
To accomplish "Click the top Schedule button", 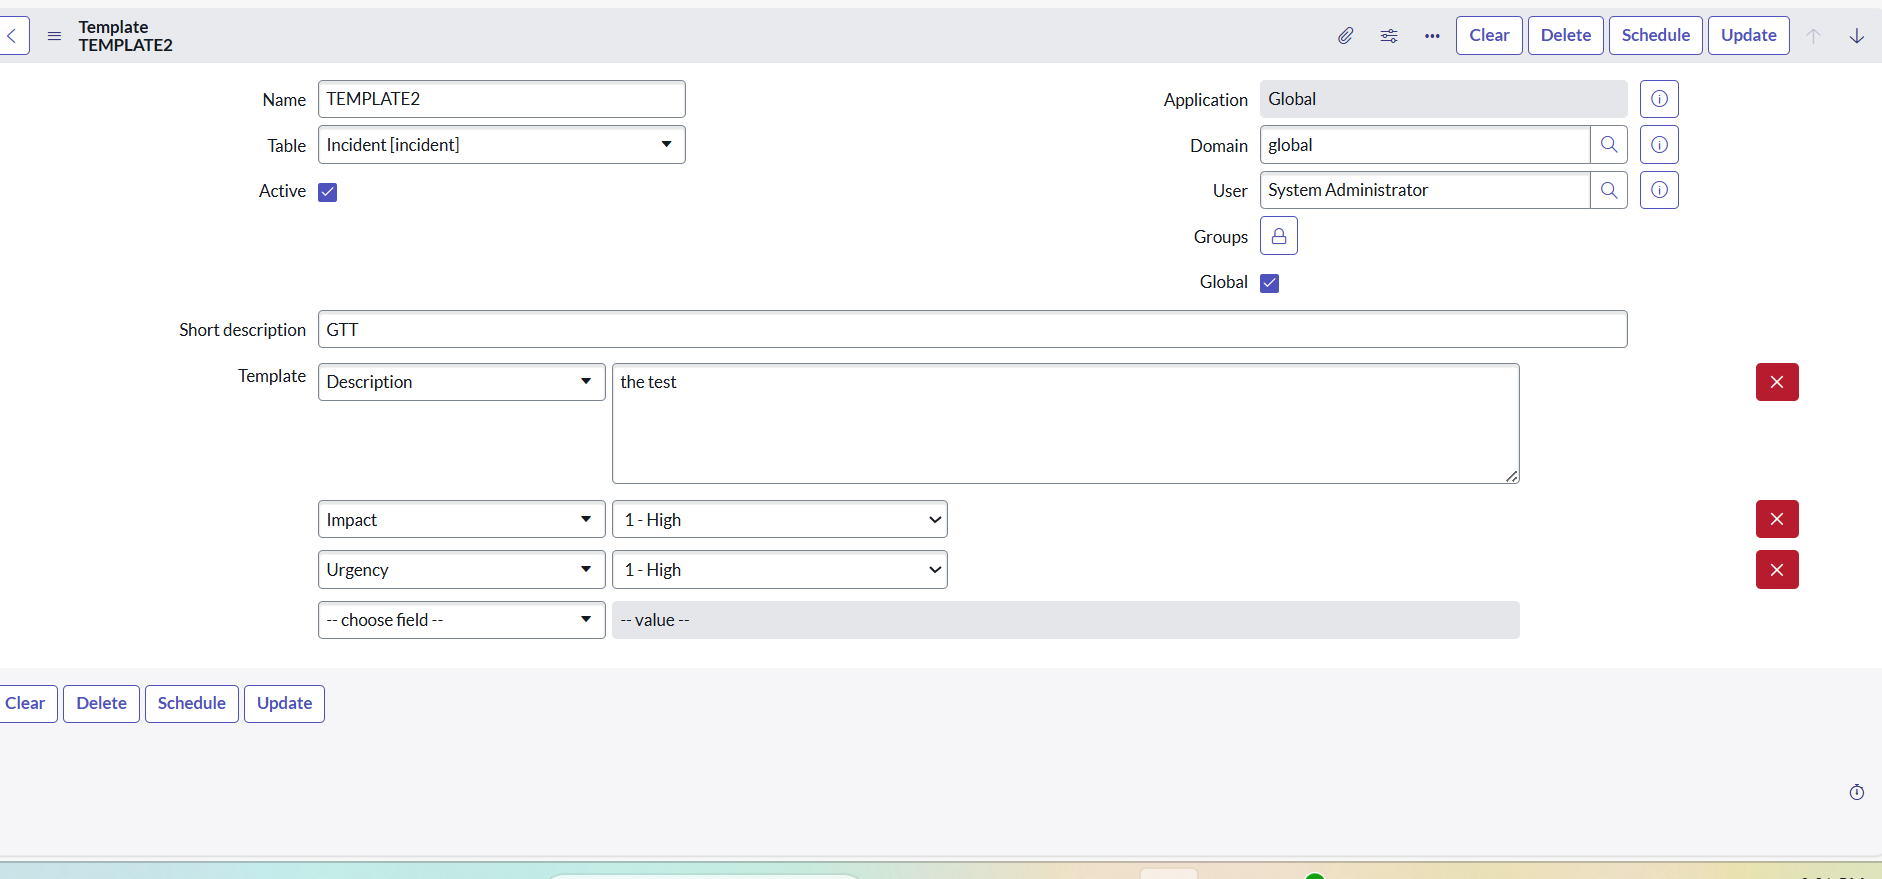I will click(1656, 35).
